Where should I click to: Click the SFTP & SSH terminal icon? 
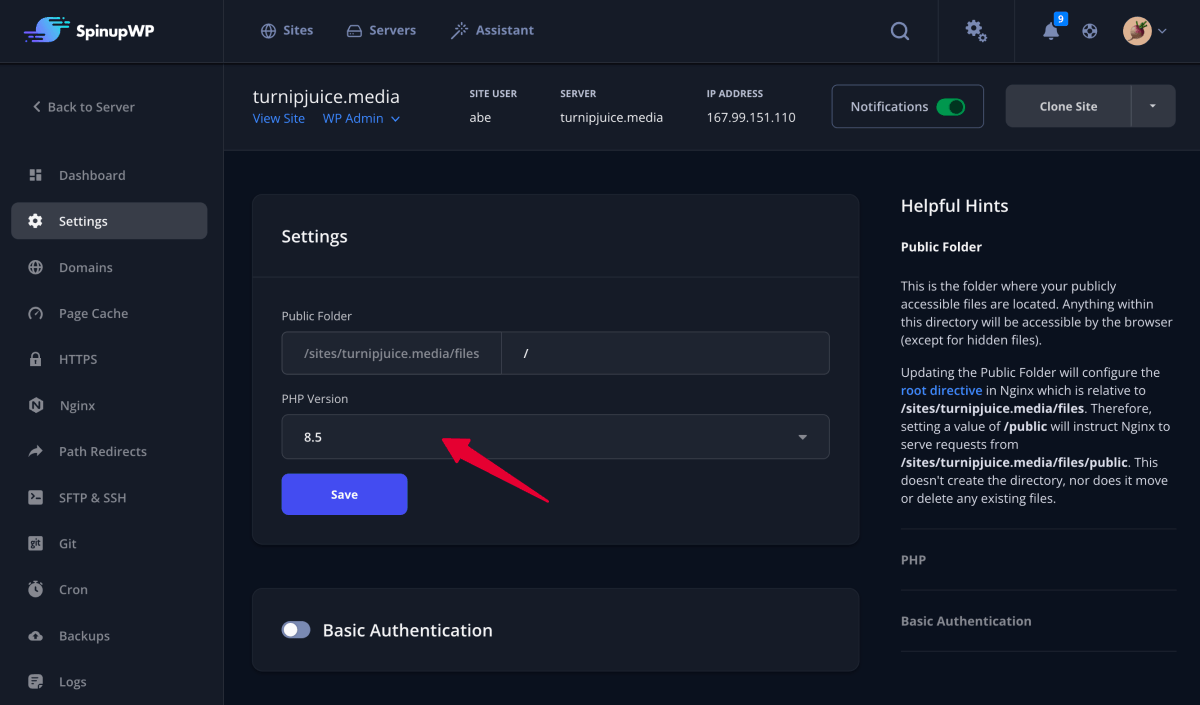point(36,497)
